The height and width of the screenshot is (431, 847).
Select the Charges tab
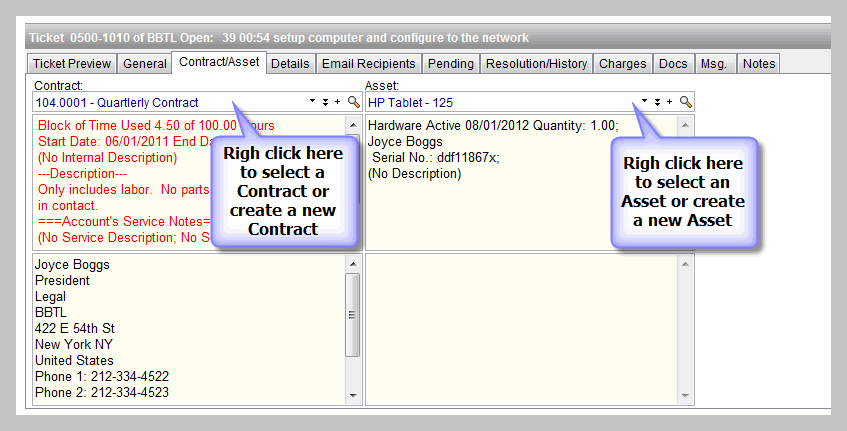click(x=622, y=64)
